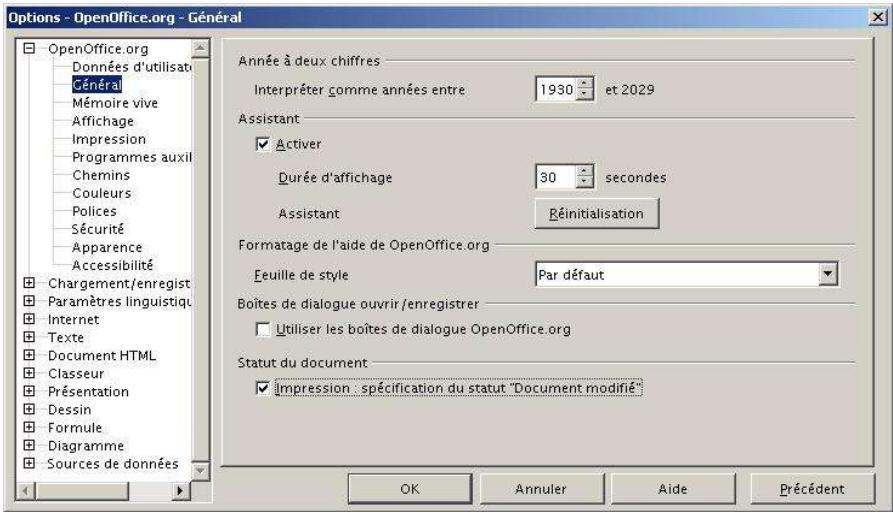Expand the Chargement/enregistrement node
This screenshot has height=512, width=893.
(29, 283)
